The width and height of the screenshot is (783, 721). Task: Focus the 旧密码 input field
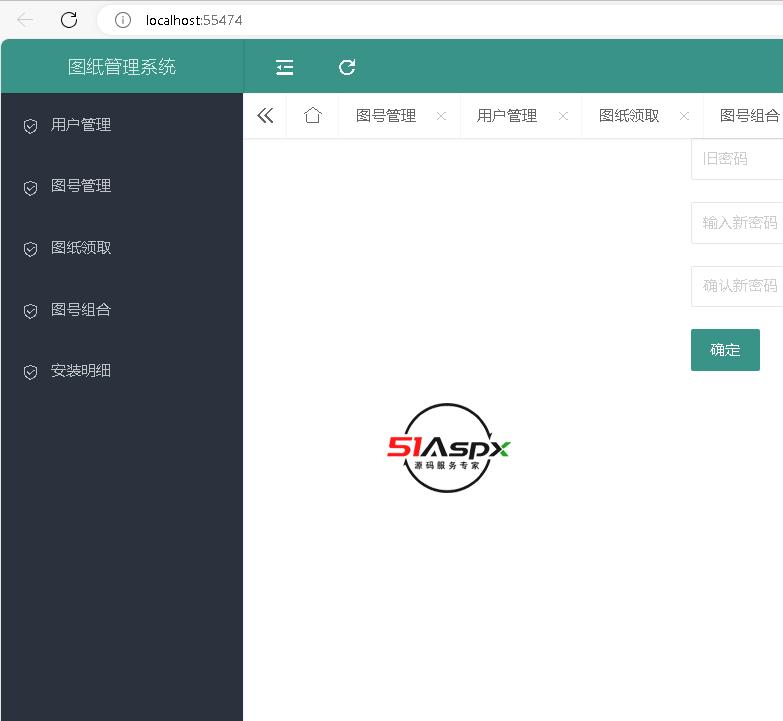tap(737, 159)
